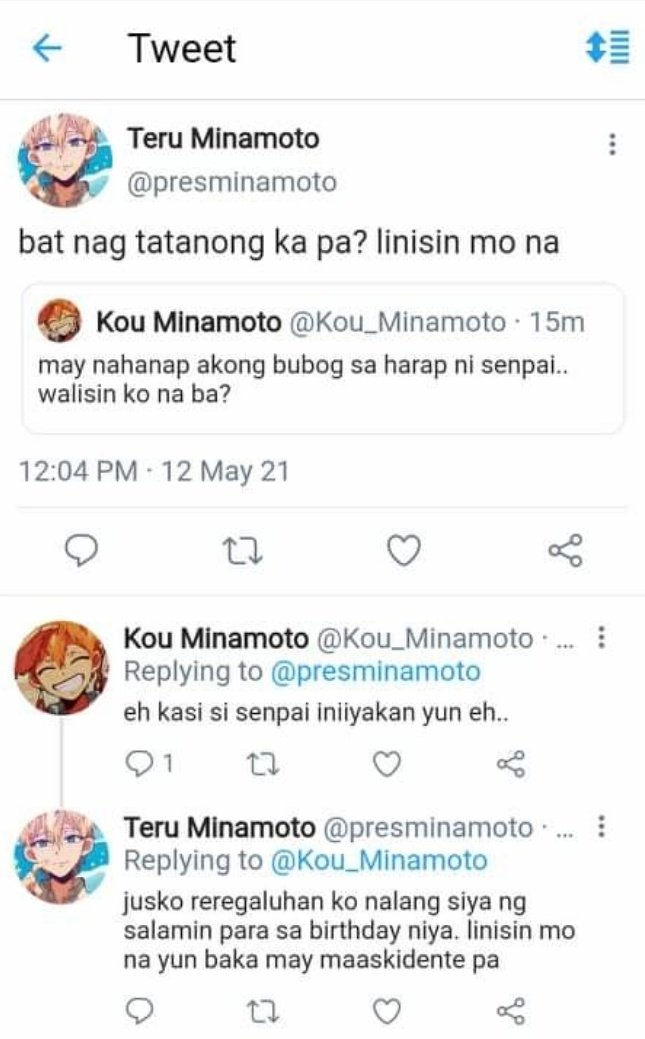Like the main tweet with heart icon
645x1039 pixels.
pos(404,550)
